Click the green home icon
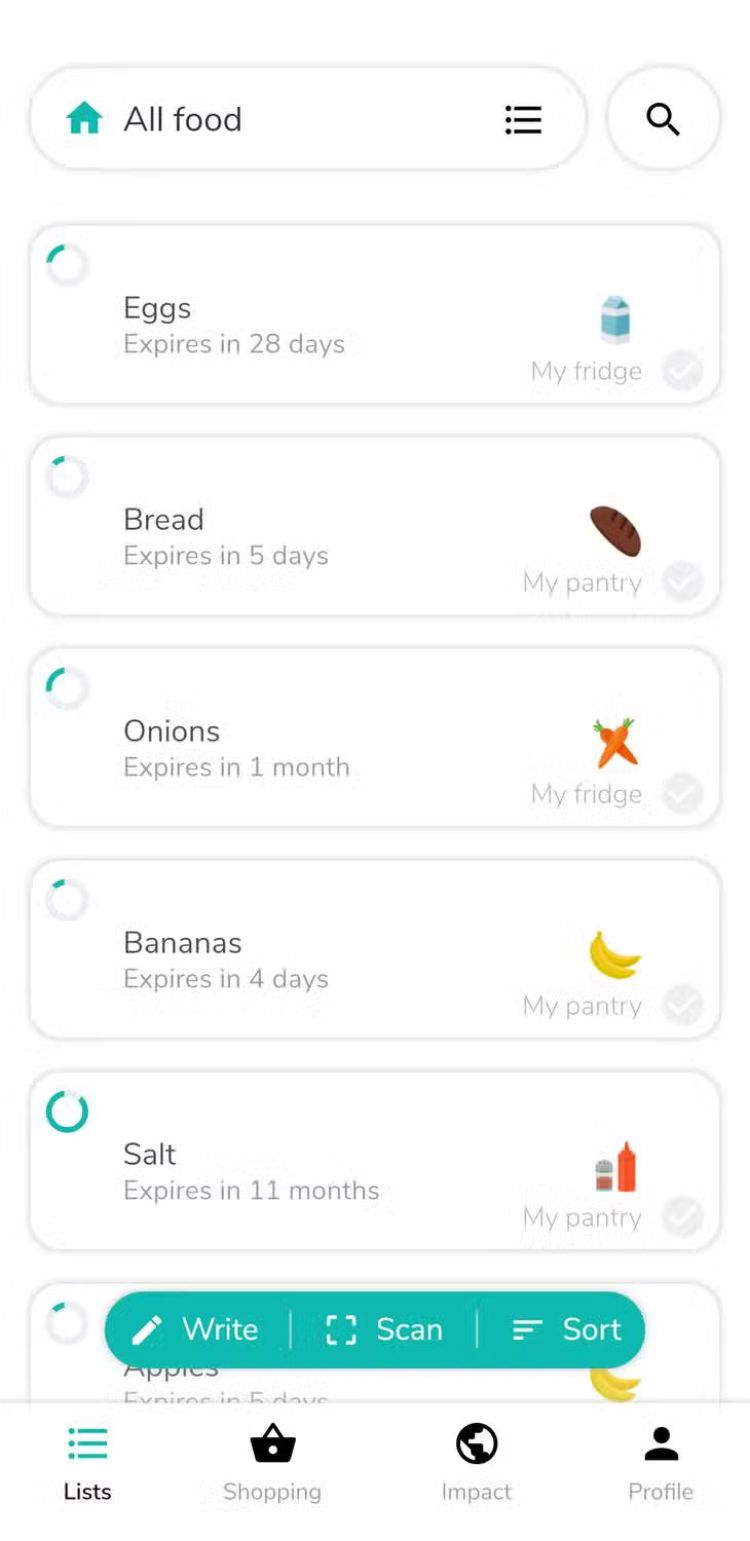Viewport: 750px width, 1541px height. (85, 119)
